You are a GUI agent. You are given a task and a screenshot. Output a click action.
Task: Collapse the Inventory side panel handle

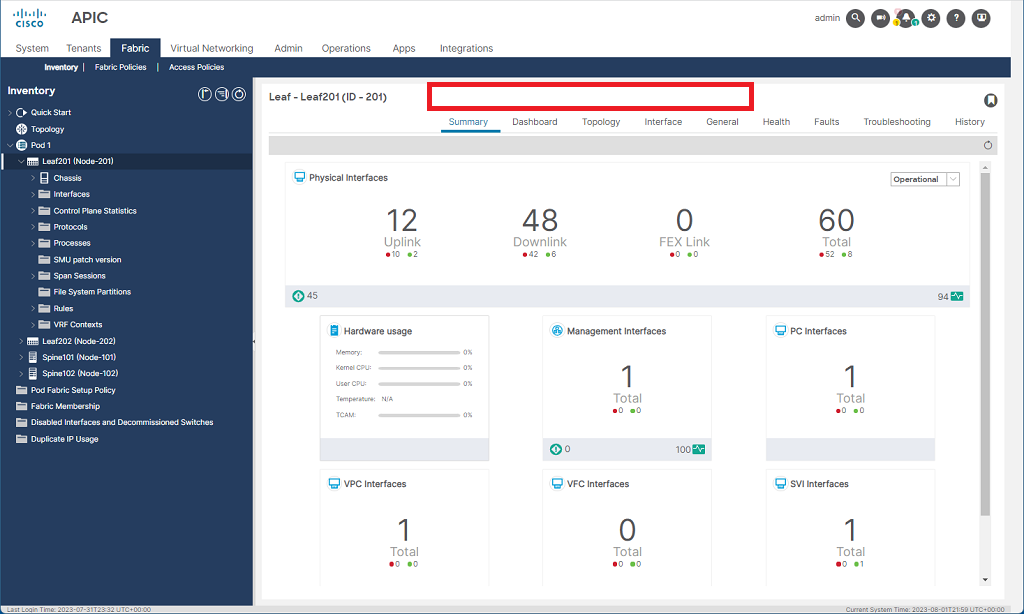pos(254,341)
